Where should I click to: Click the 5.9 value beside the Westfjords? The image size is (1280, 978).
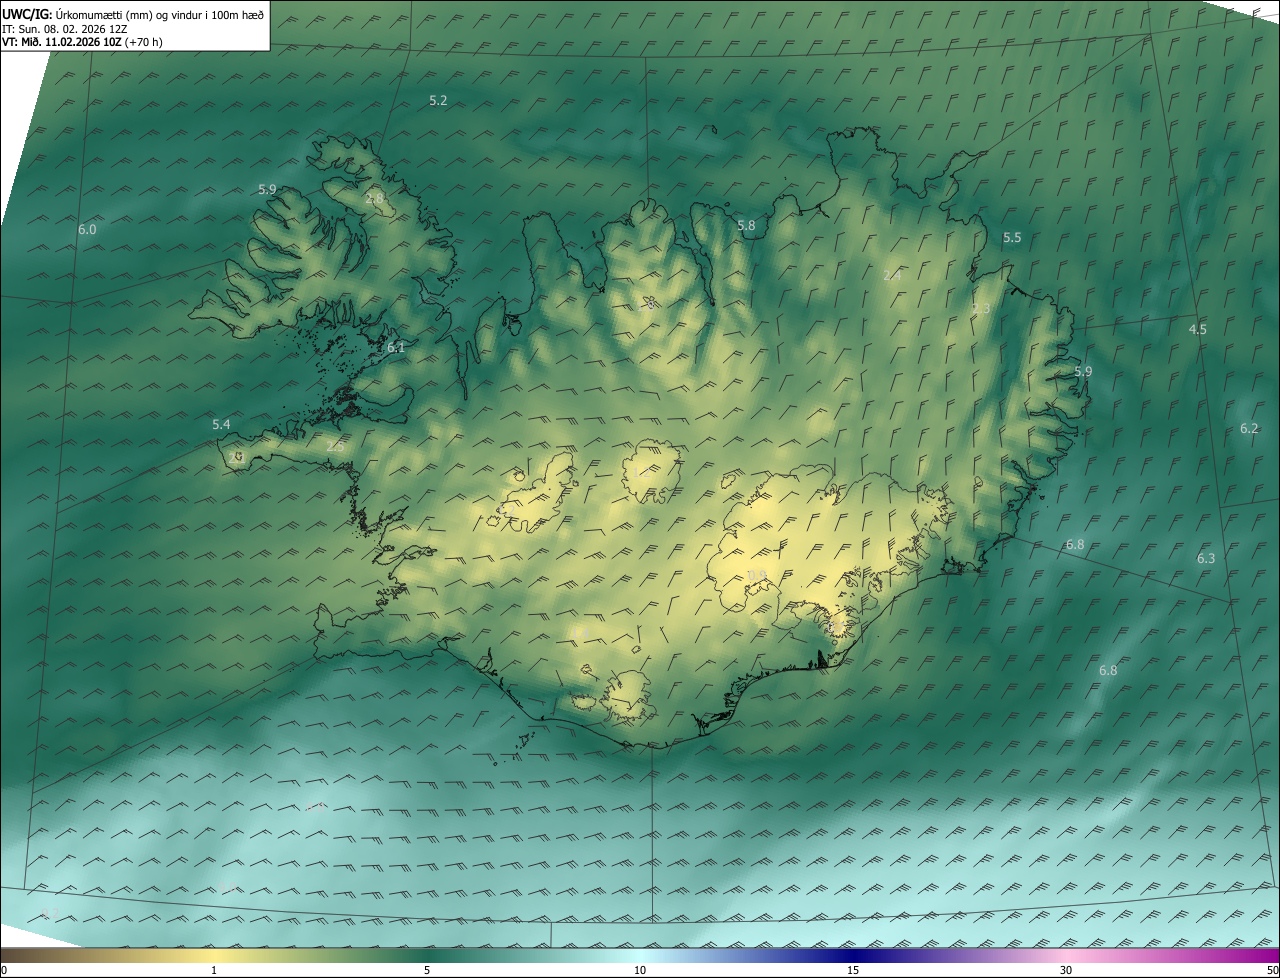(x=267, y=189)
